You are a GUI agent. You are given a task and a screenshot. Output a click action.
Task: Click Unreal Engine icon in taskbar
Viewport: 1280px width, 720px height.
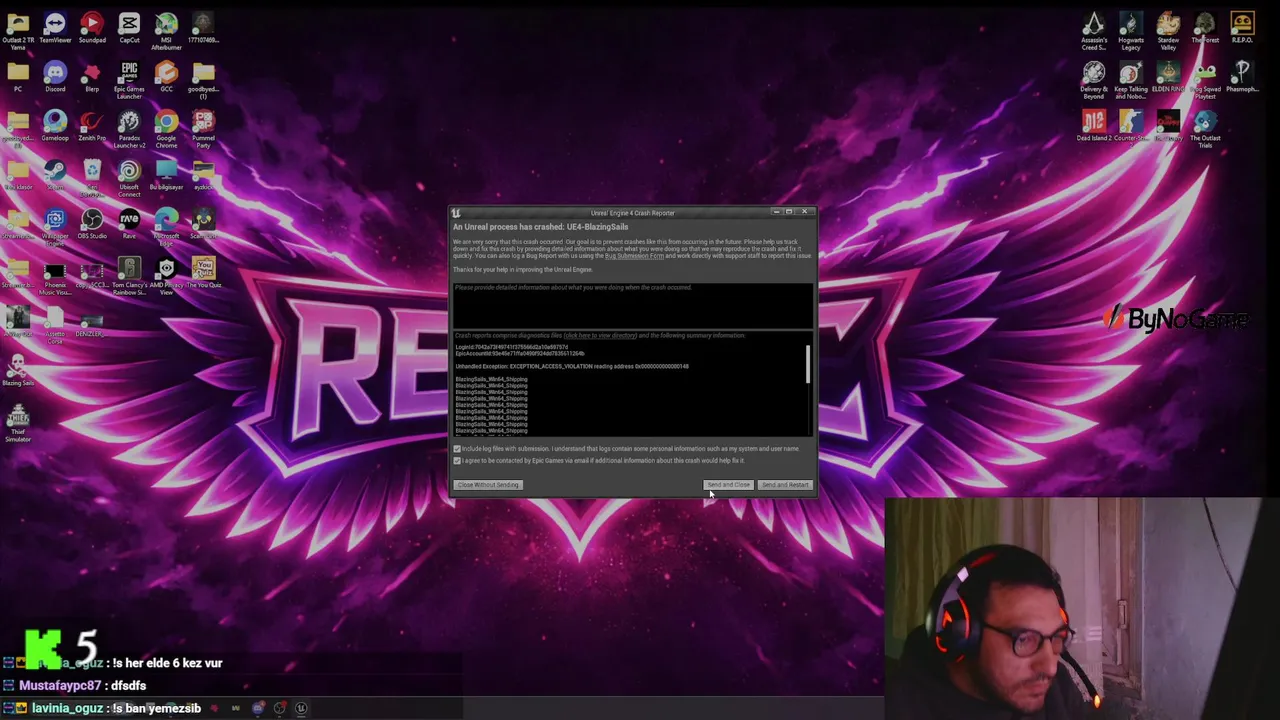point(301,709)
